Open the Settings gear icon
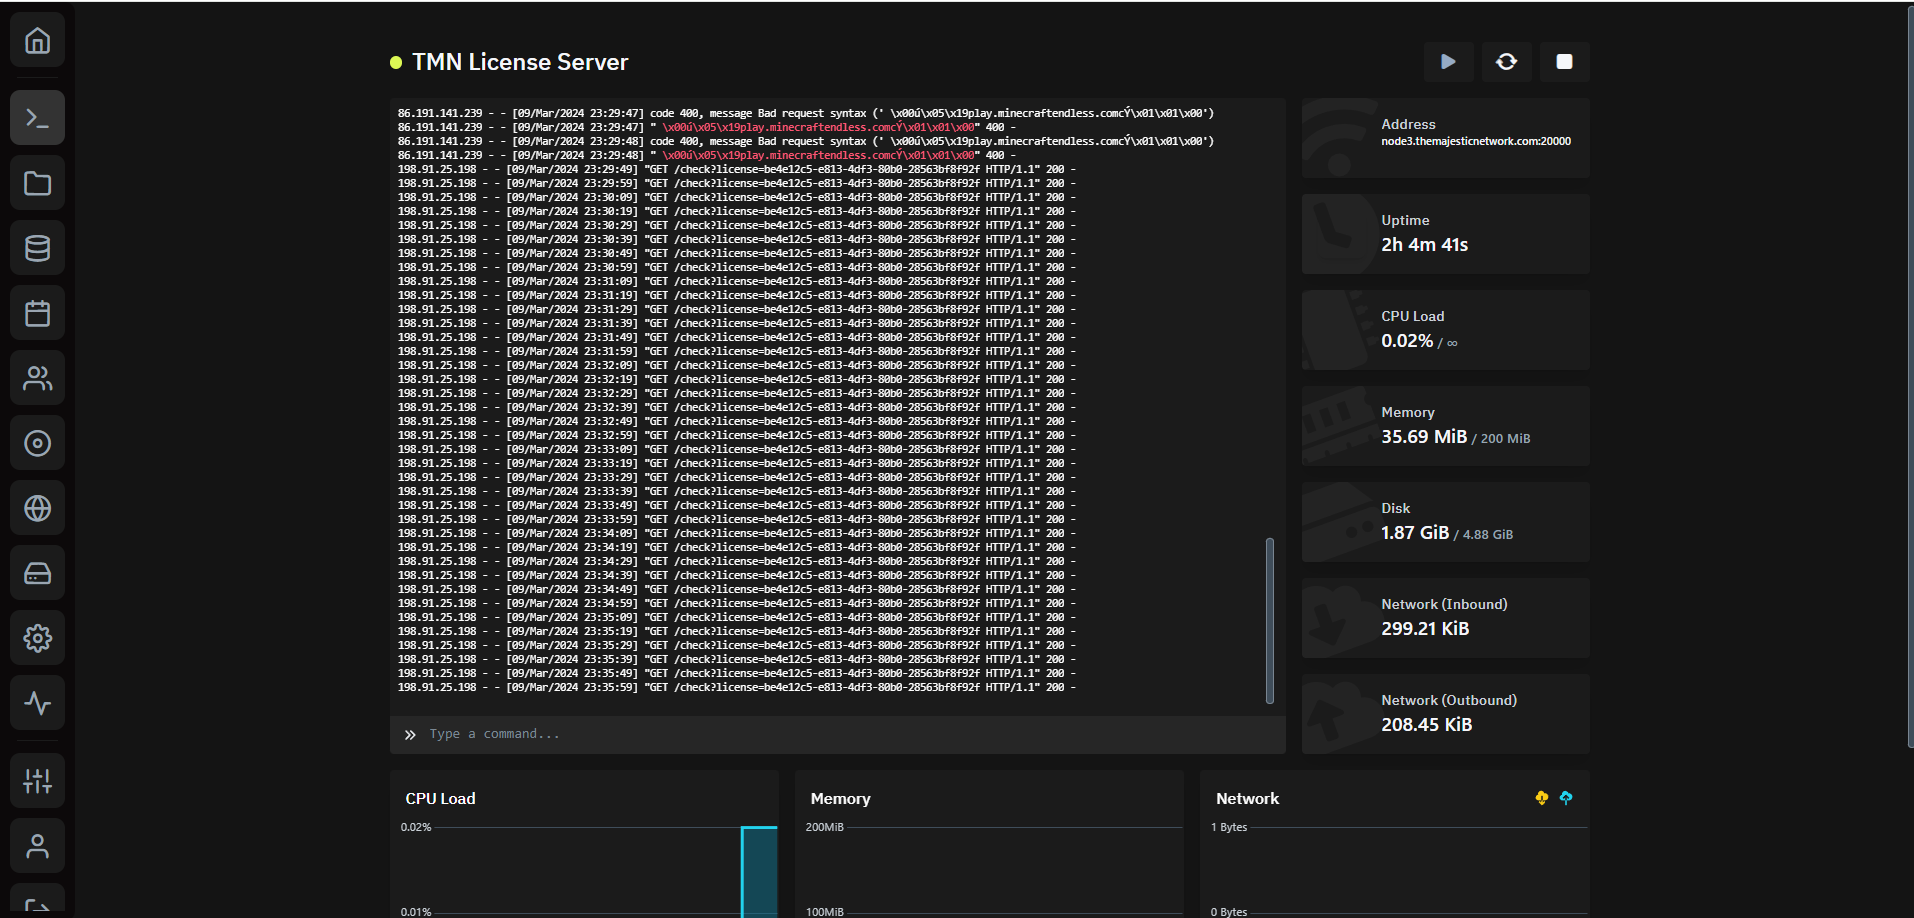Image resolution: width=1914 pixels, height=918 pixels. 38,638
